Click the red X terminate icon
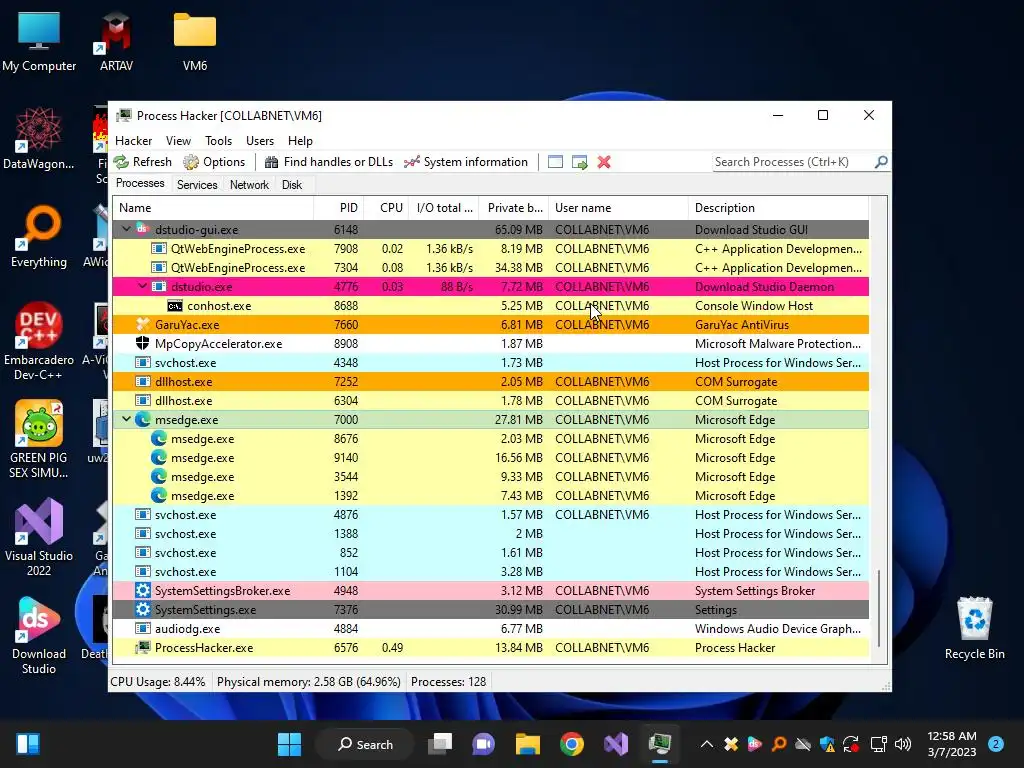Image resolution: width=1024 pixels, height=768 pixels. click(x=604, y=162)
